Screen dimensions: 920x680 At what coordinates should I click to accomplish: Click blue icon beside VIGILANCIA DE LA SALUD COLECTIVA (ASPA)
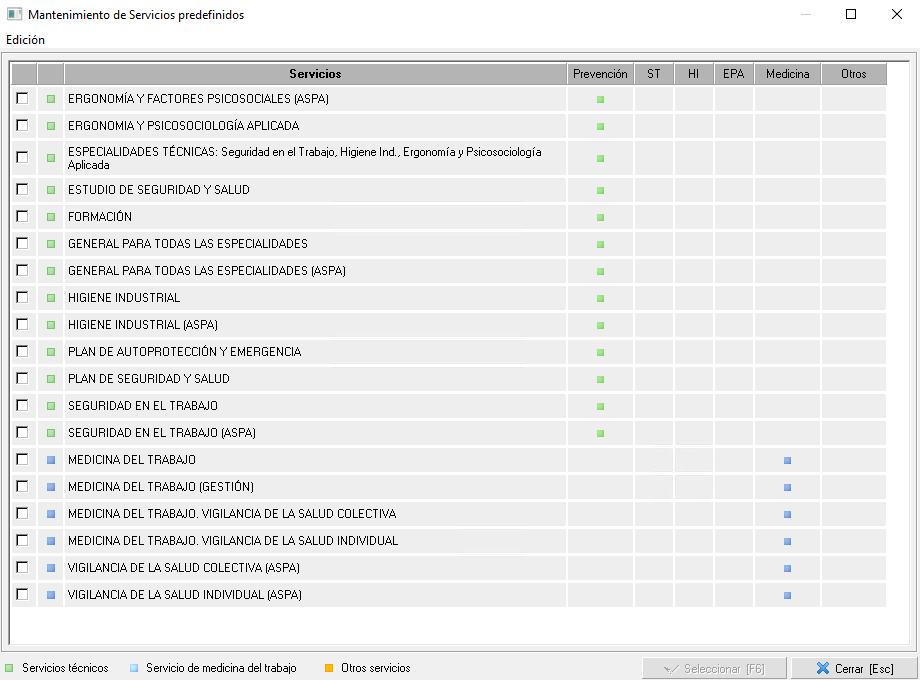[x=51, y=568]
